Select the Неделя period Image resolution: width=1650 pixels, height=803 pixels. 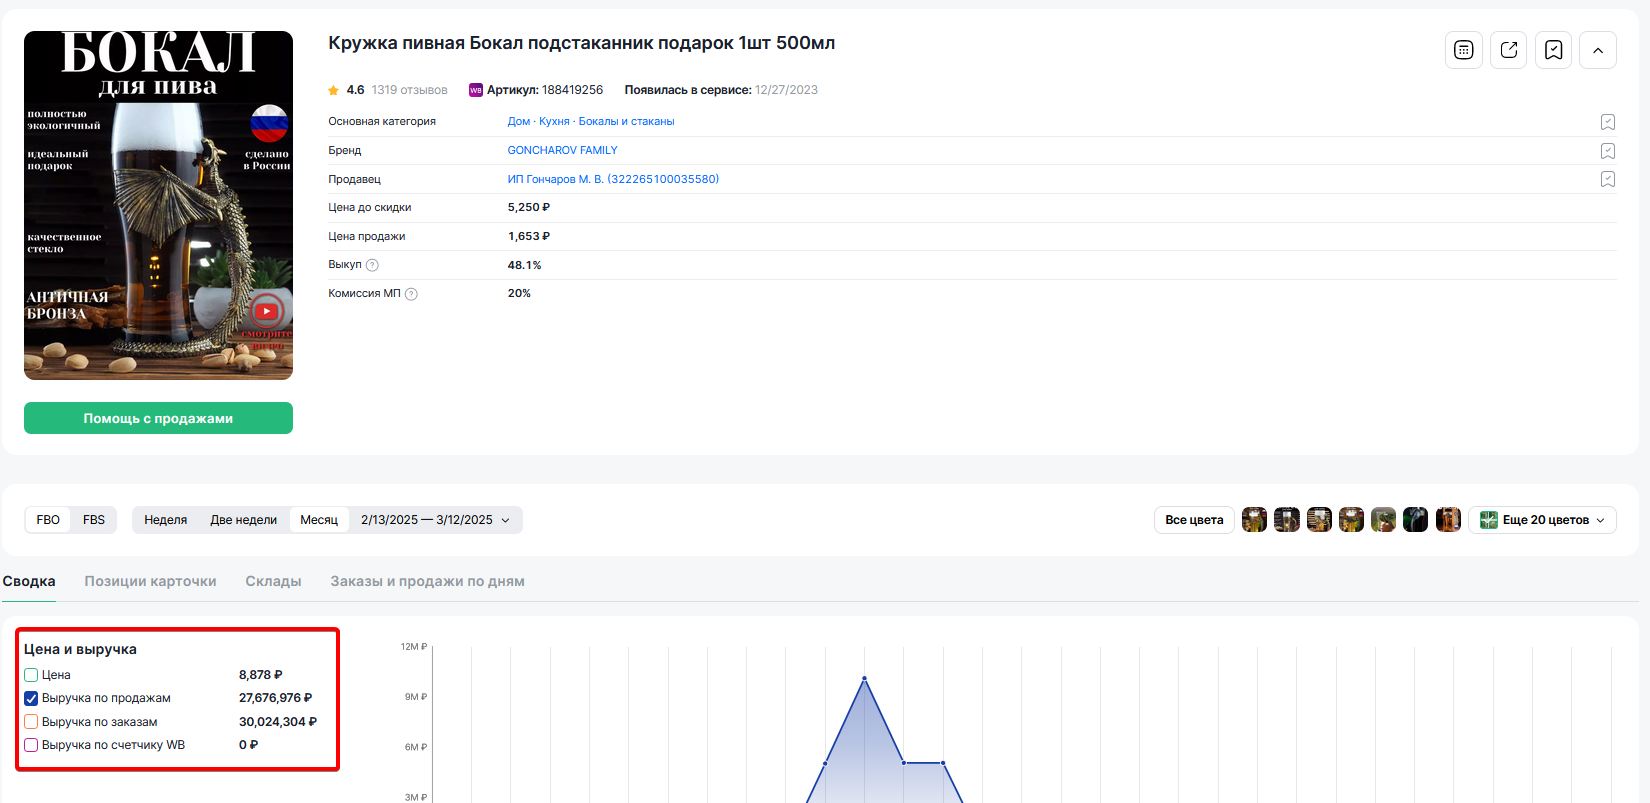(x=165, y=520)
